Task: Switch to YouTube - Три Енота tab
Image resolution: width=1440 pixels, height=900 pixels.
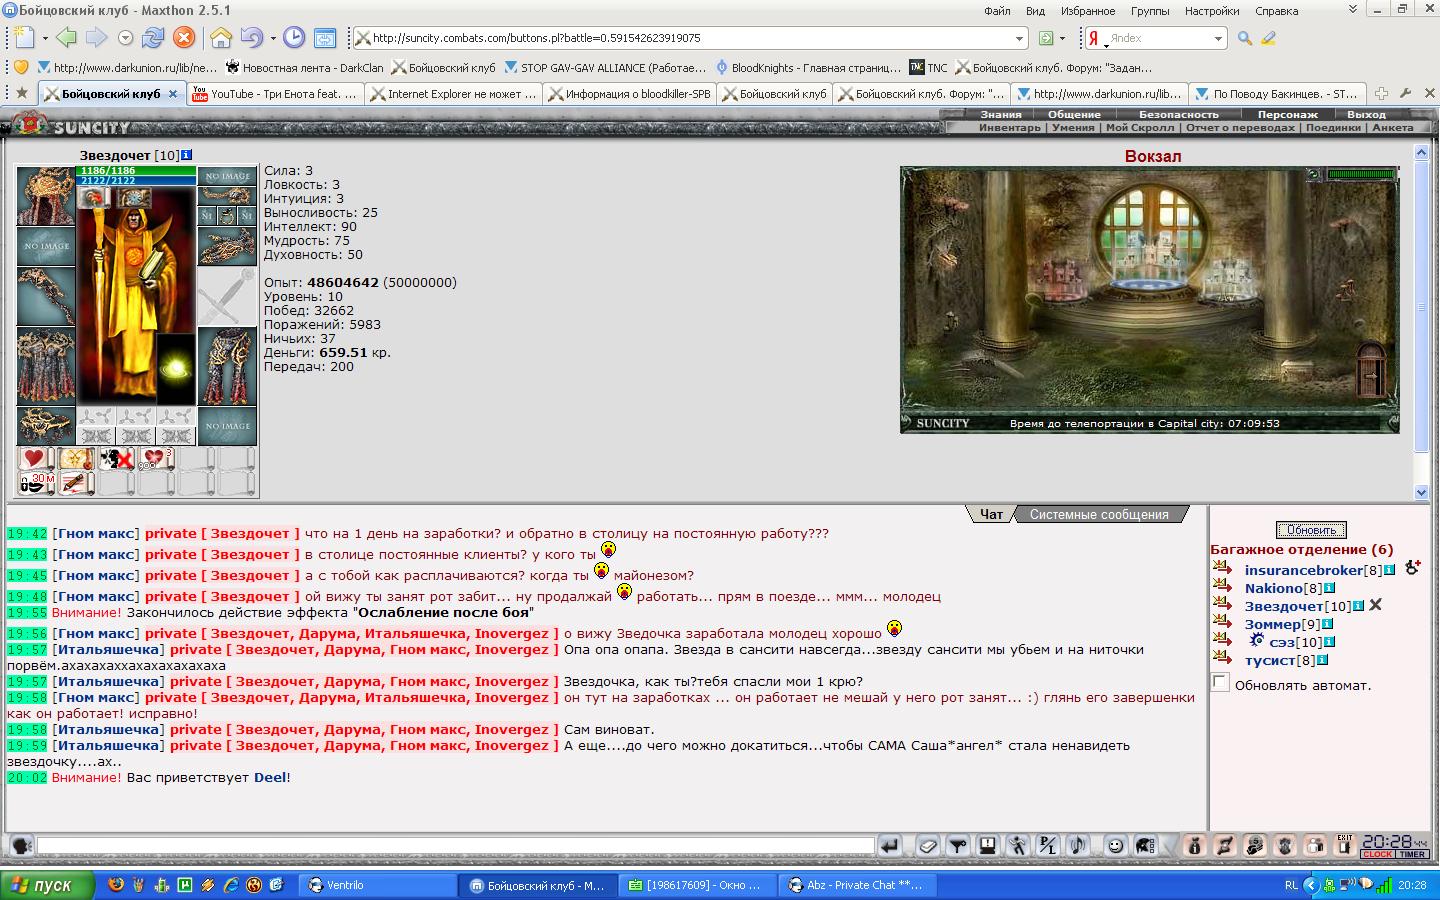Action: [274, 94]
